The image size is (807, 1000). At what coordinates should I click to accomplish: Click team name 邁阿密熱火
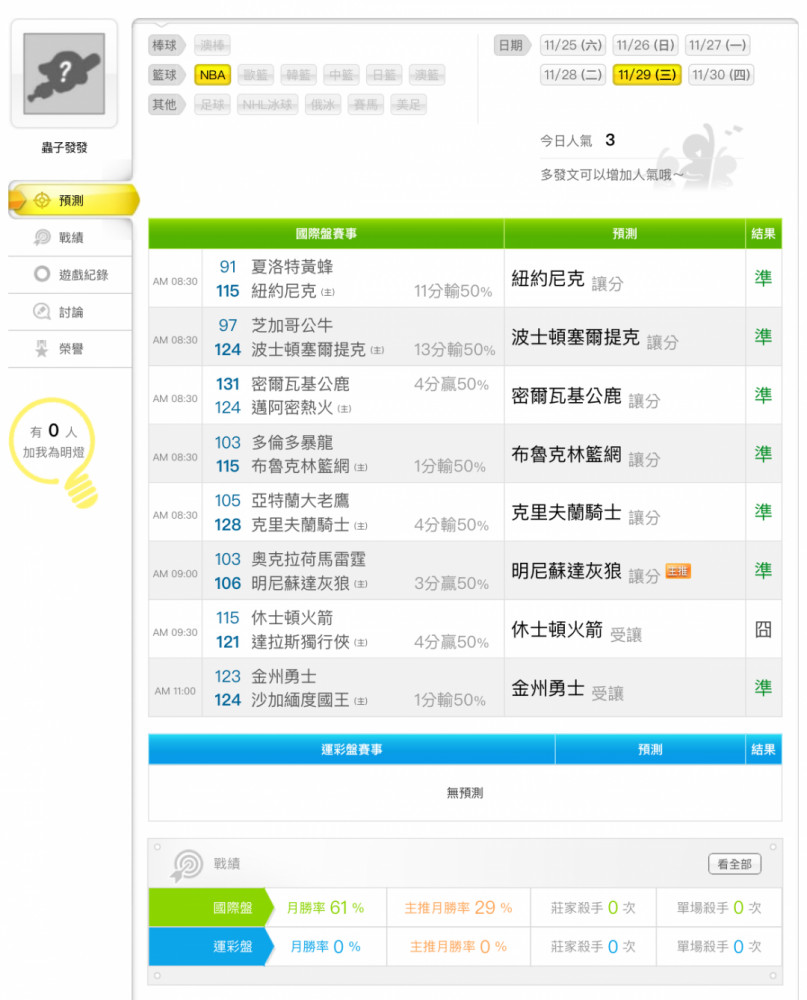[x=292, y=408]
